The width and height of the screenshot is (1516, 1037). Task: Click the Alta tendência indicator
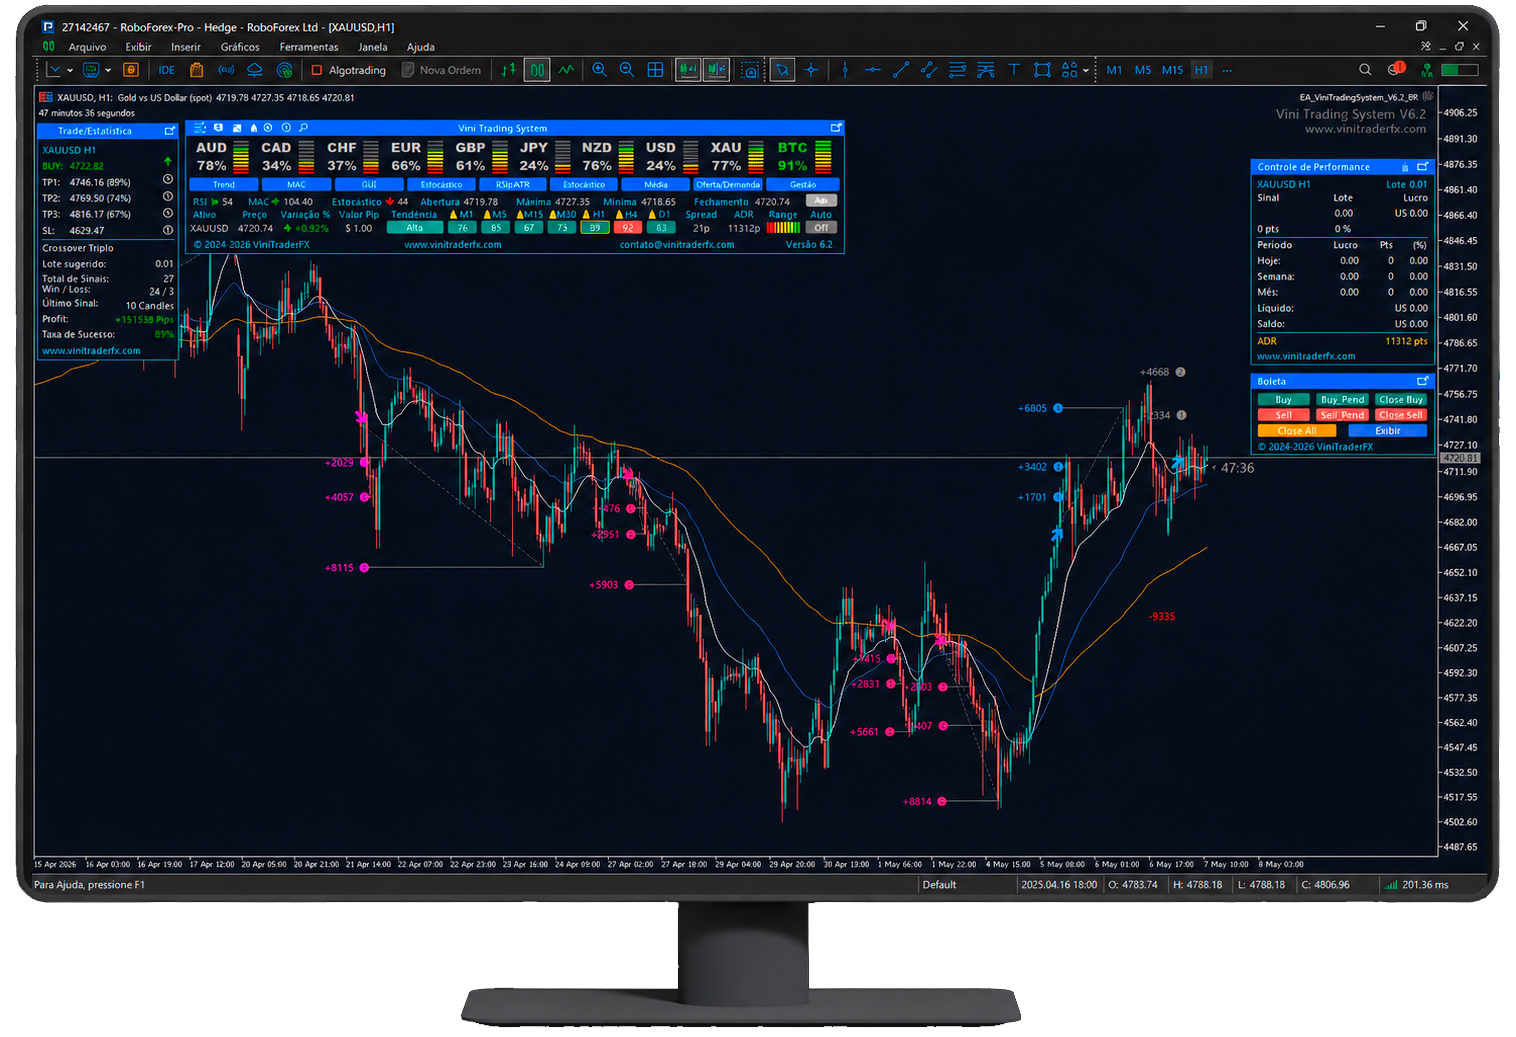click(x=415, y=228)
